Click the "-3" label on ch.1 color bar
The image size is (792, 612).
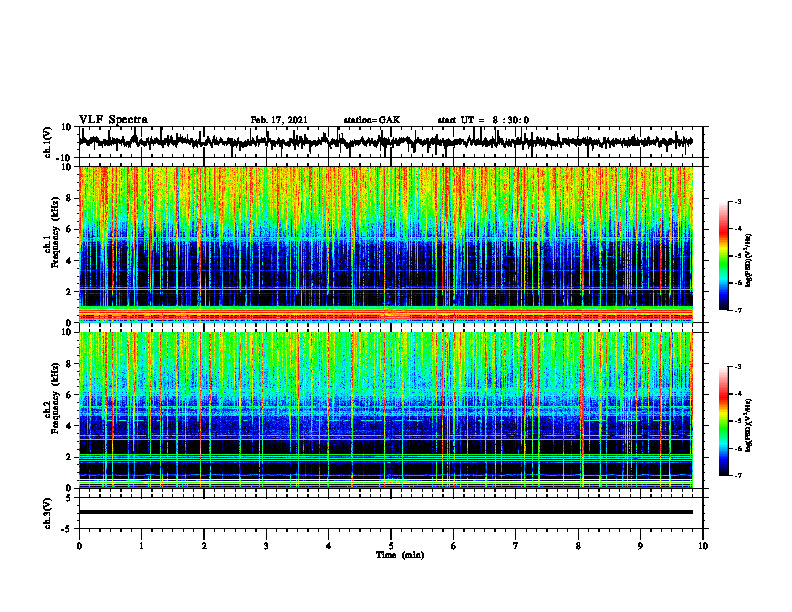coord(738,201)
